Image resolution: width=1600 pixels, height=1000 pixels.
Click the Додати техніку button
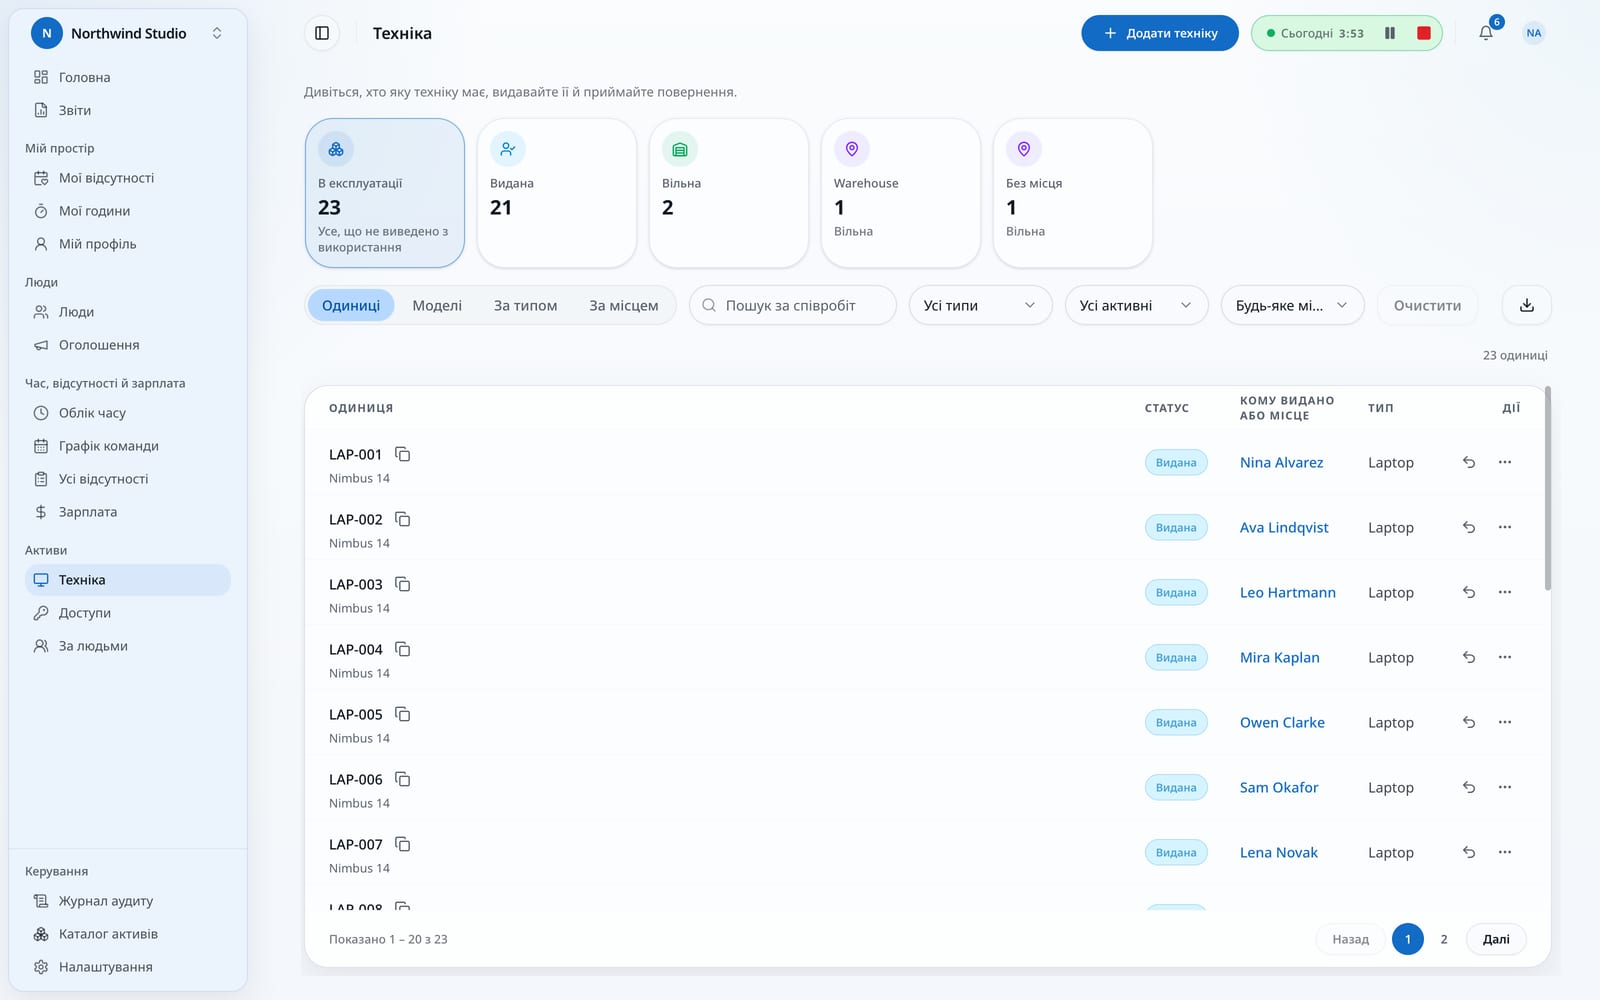tap(1160, 33)
